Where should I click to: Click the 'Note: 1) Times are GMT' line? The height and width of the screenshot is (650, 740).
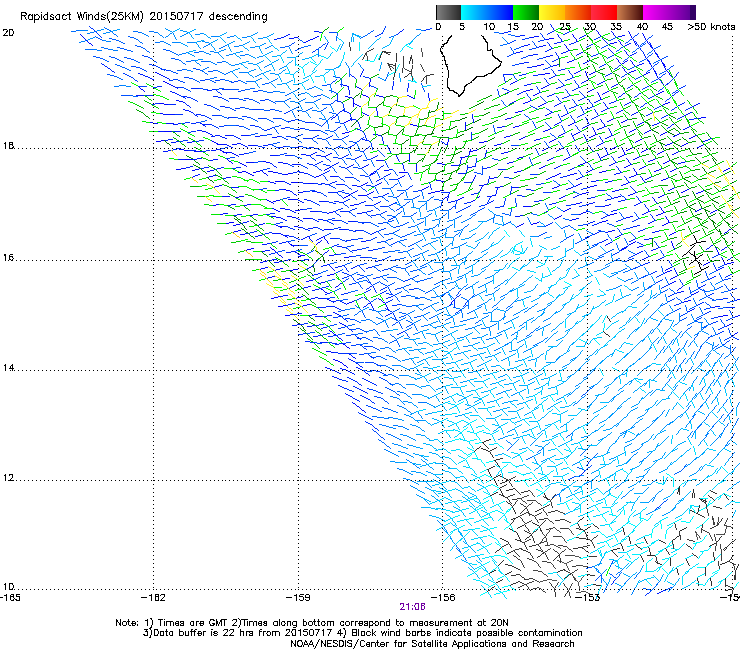click(312, 623)
